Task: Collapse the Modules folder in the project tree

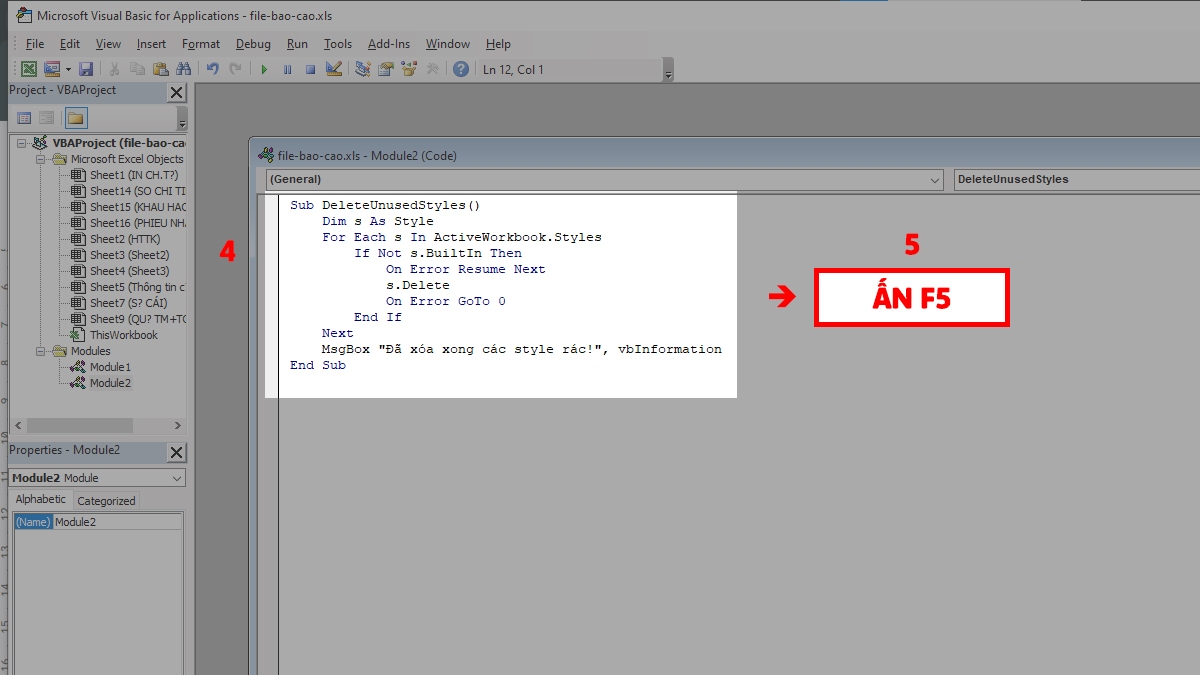Action: [41, 351]
